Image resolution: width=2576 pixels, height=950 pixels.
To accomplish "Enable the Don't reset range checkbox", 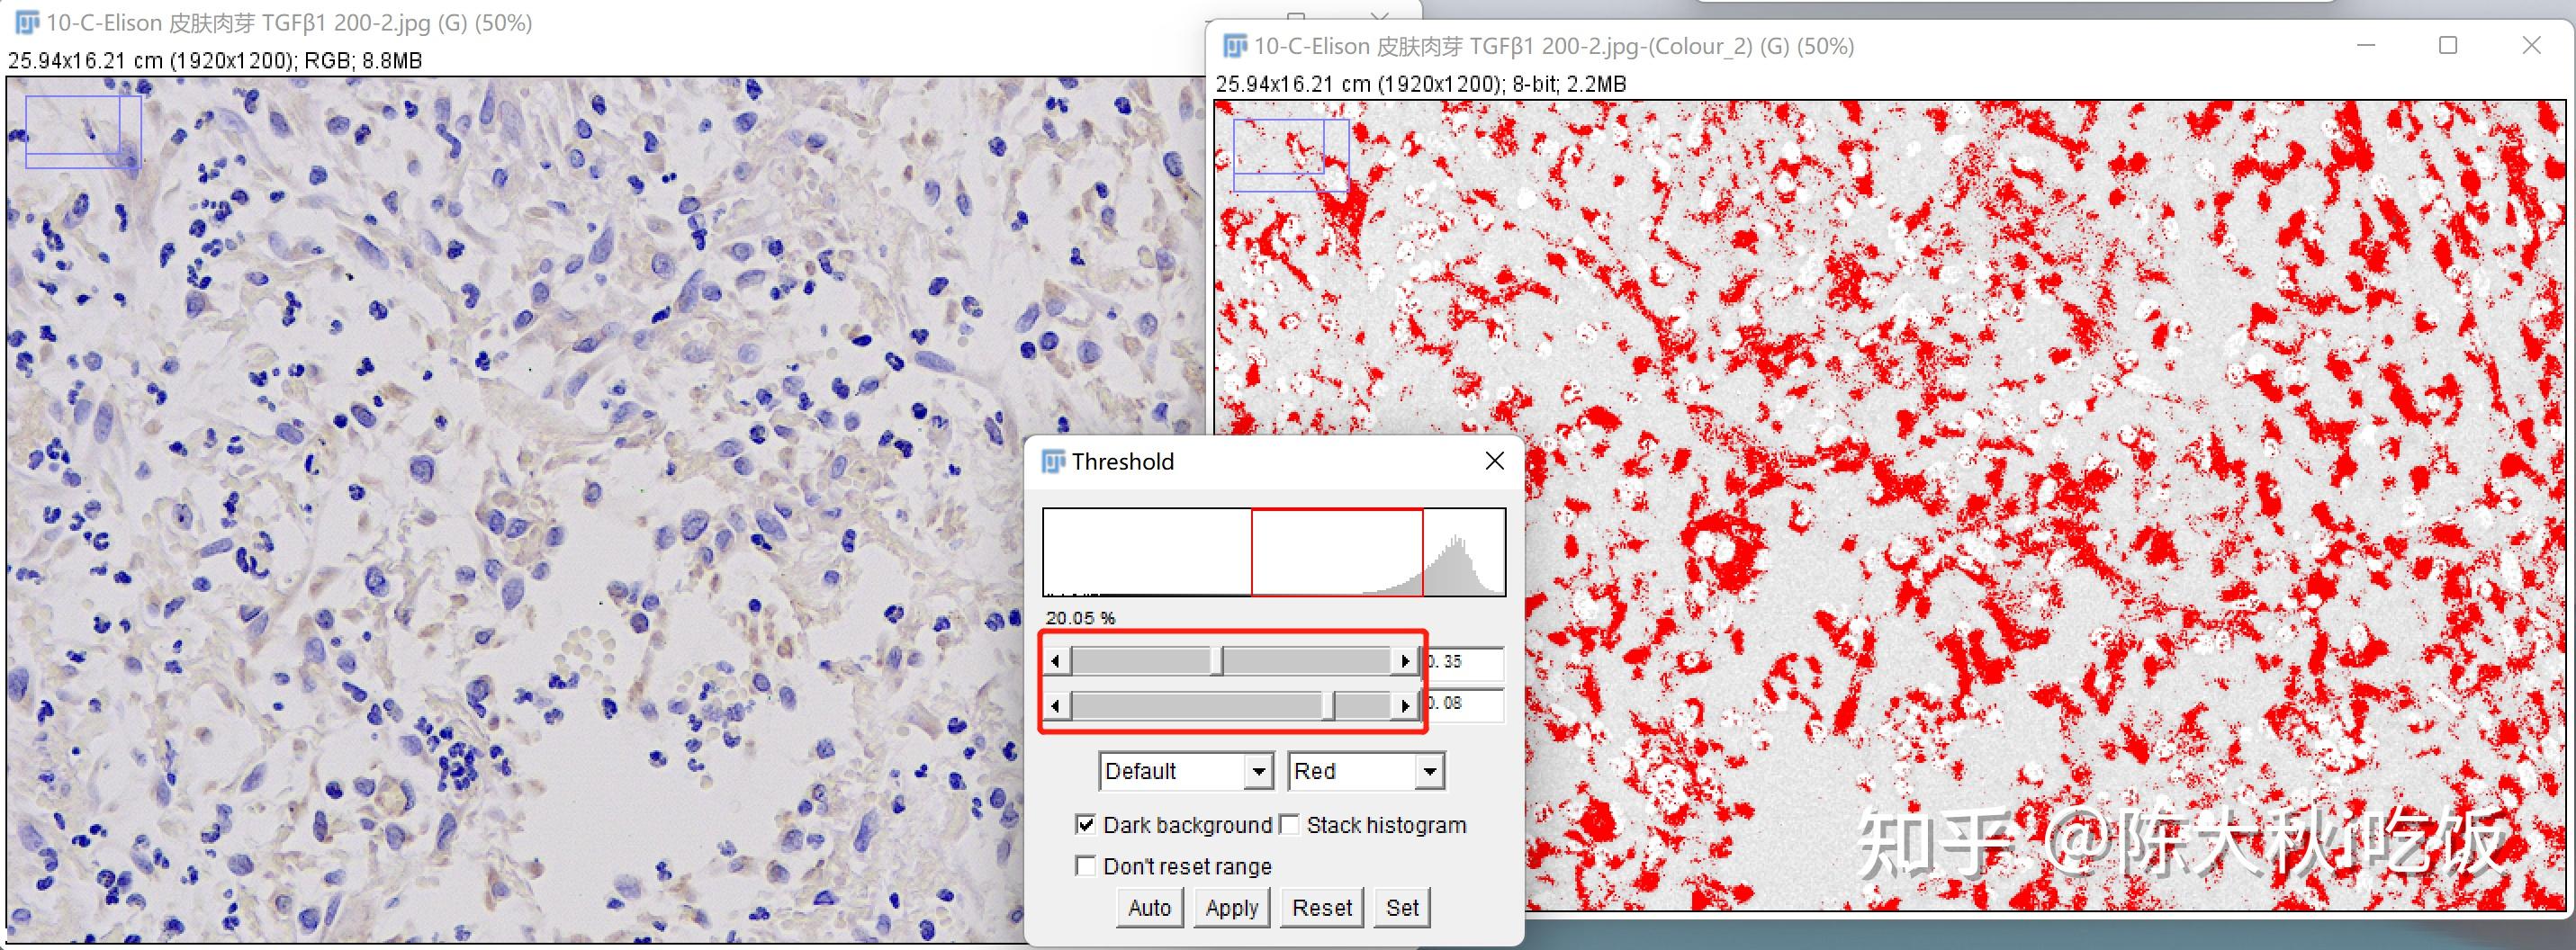I will [x=1085, y=866].
